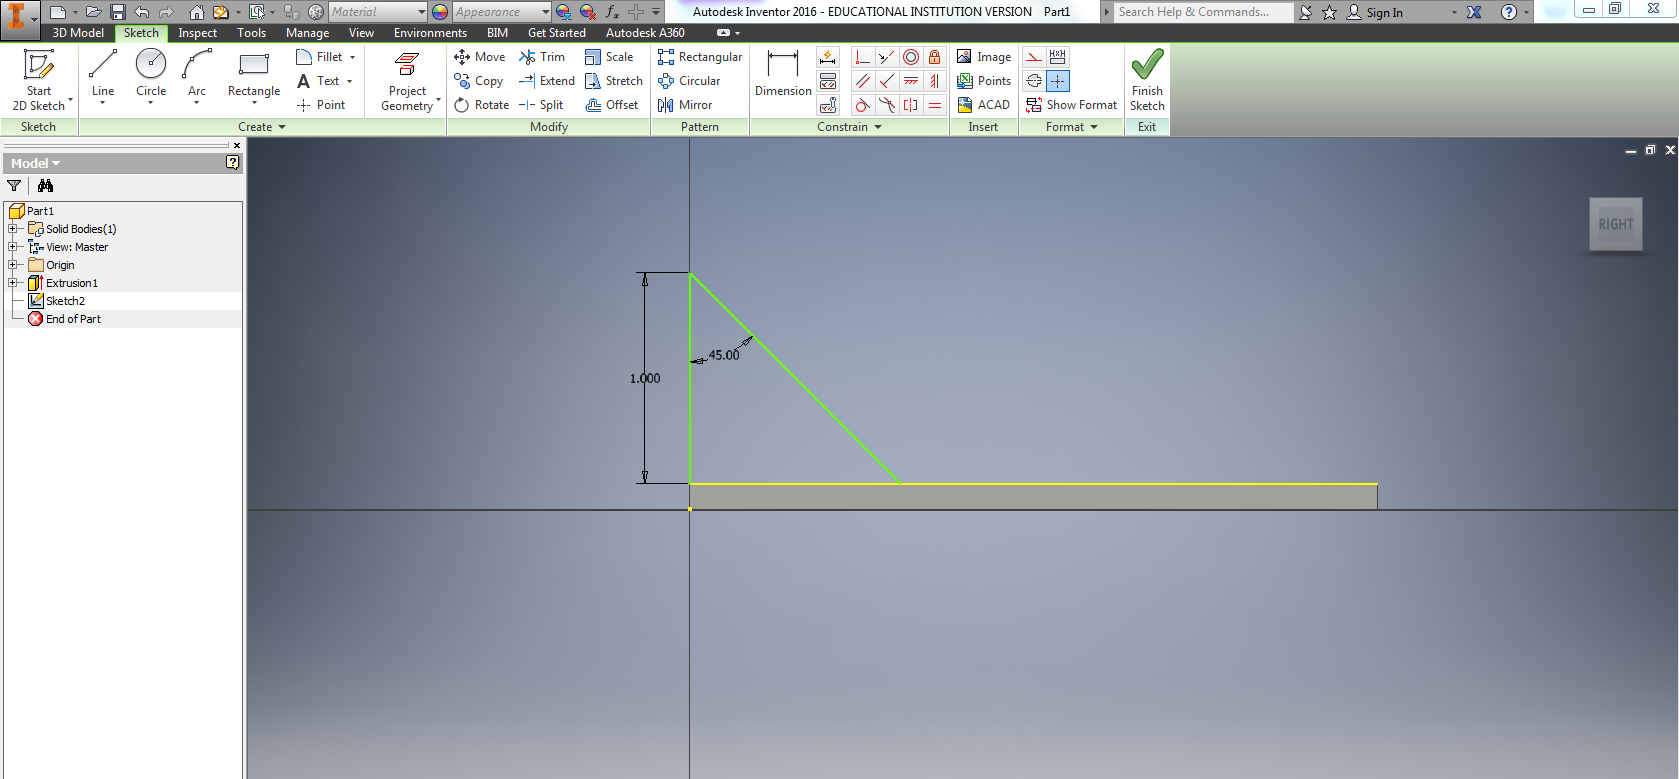
Task: Choose the Rotate tool
Action: (482, 105)
